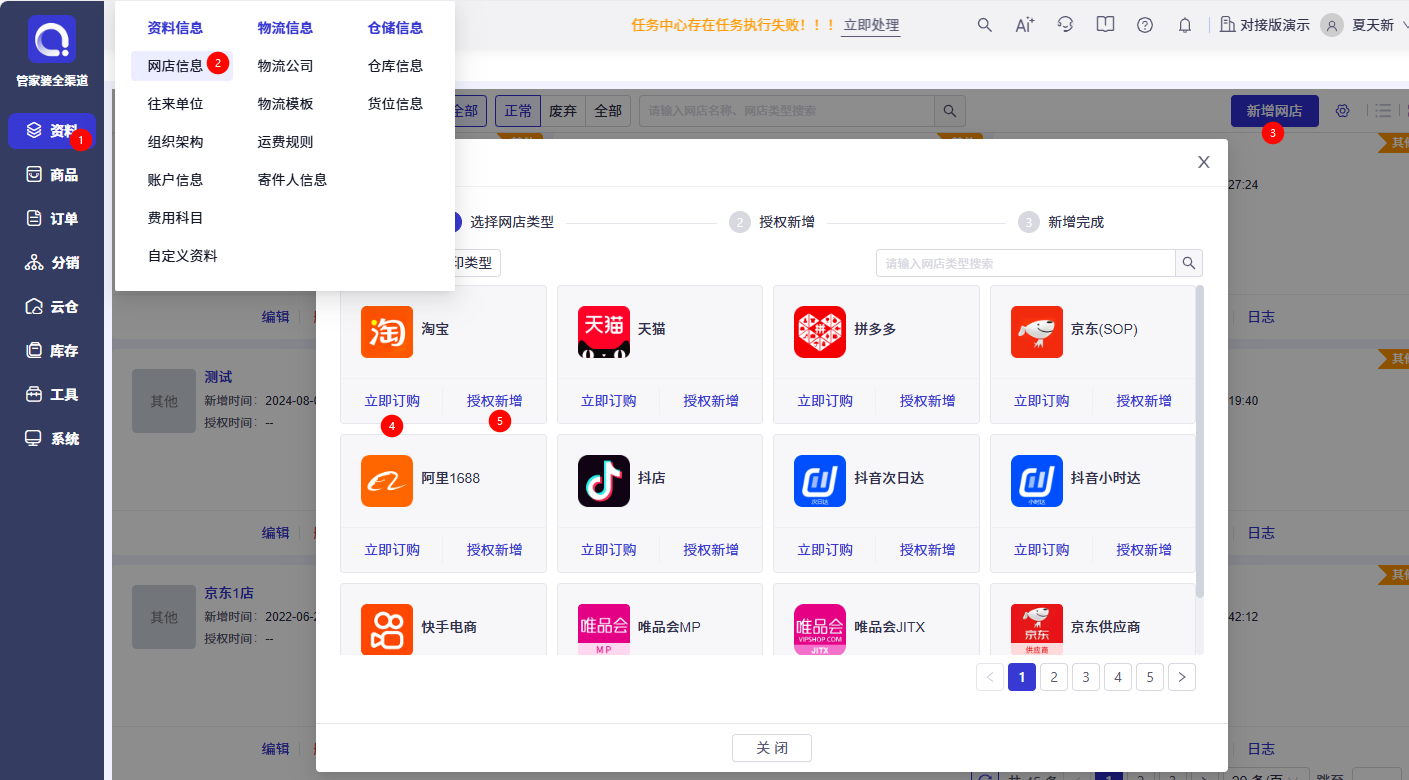Click 授权新增 under the 淘宝 card
Image resolution: width=1409 pixels, height=780 pixels.
point(494,401)
